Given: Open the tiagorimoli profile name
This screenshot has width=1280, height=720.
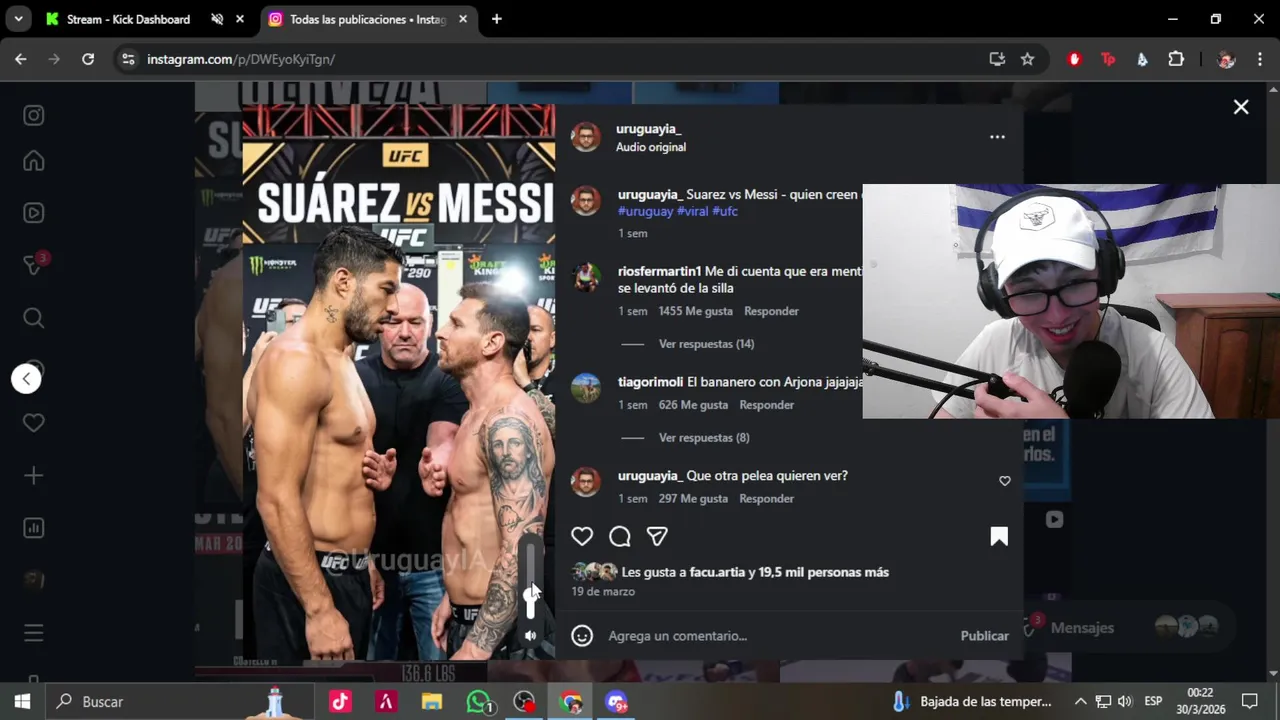Looking at the screenshot, I should (650, 382).
